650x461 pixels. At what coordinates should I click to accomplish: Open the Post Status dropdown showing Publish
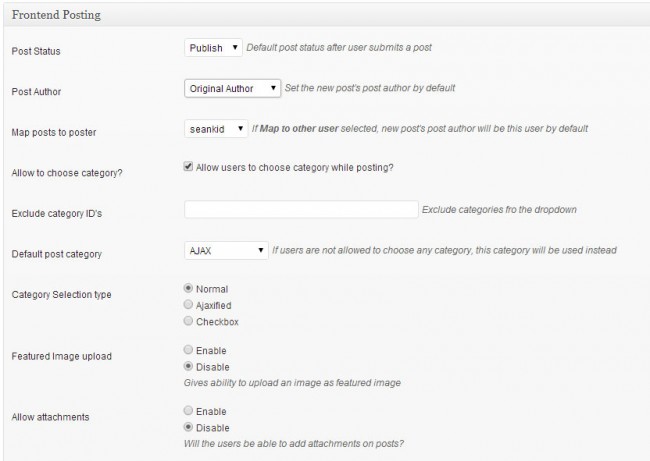[213, 48]
